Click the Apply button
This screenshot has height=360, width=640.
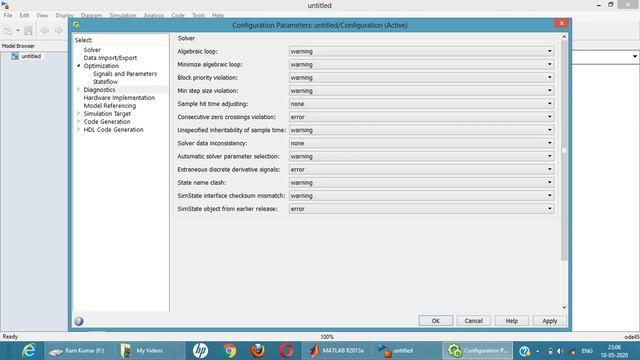click(x=549, y=321)
